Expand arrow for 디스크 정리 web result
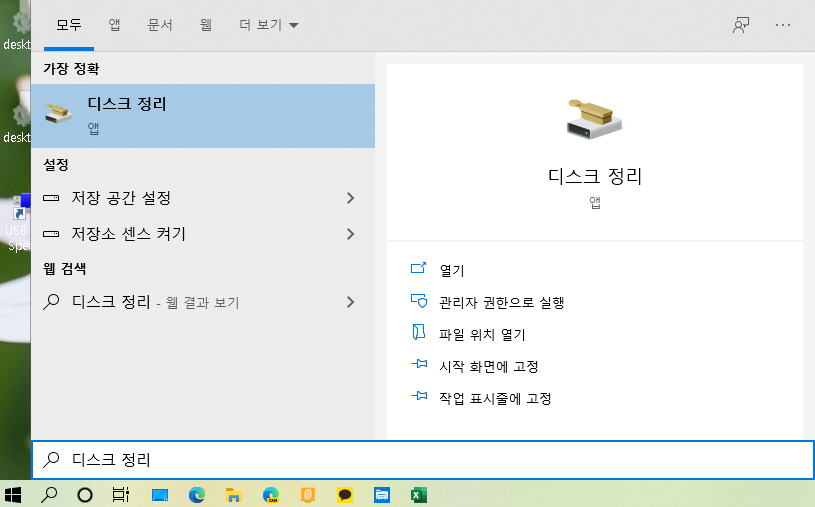 [350, 302]
